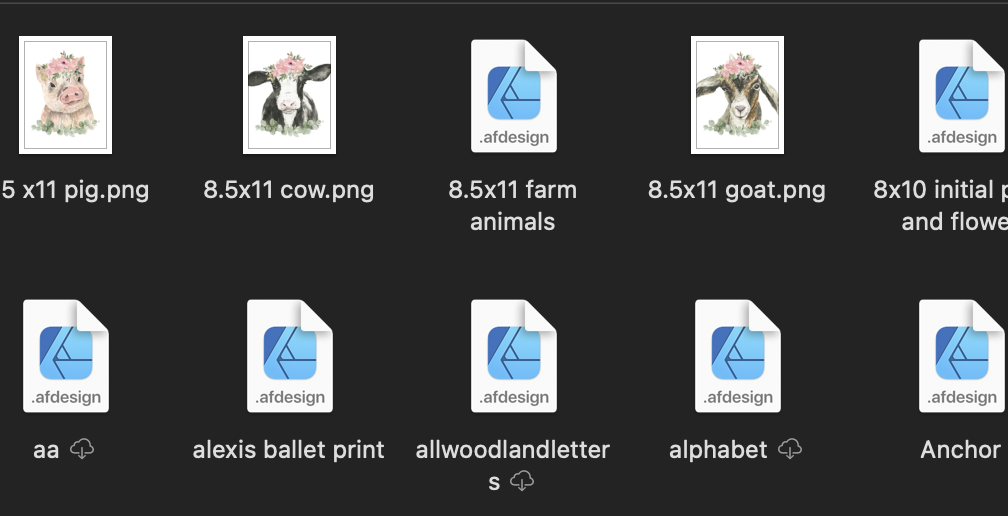Viewport: 1008px width, 516px height.
Task: Click the 8.5x11 farm animals filename label
Action: (x=512, y=206)
